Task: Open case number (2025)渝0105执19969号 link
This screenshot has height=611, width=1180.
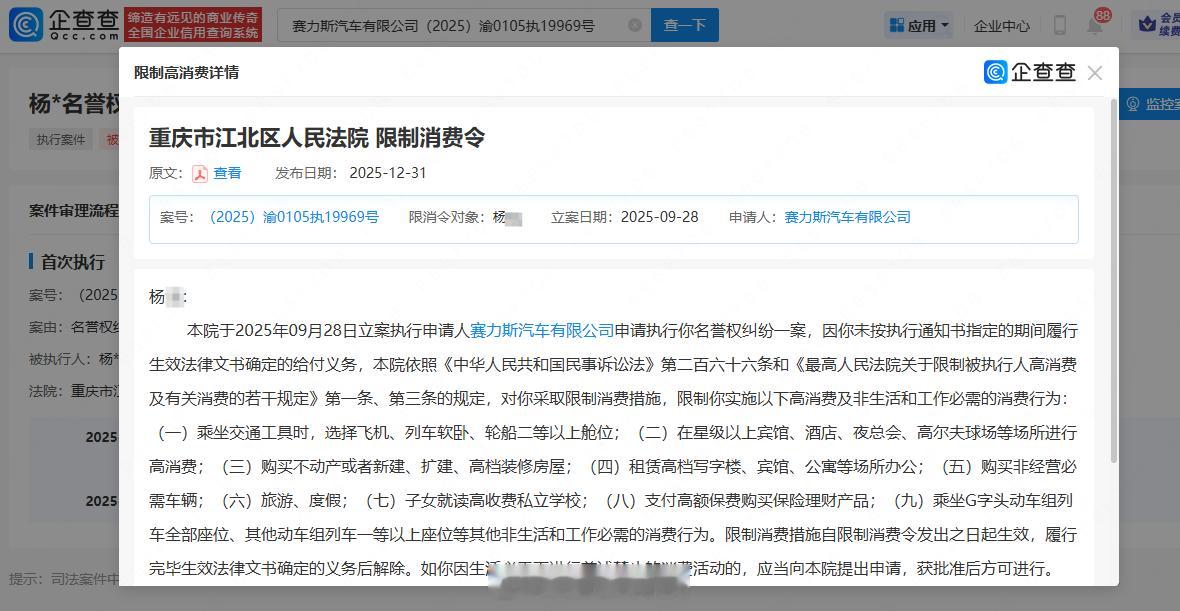Action: coord(293,217)
